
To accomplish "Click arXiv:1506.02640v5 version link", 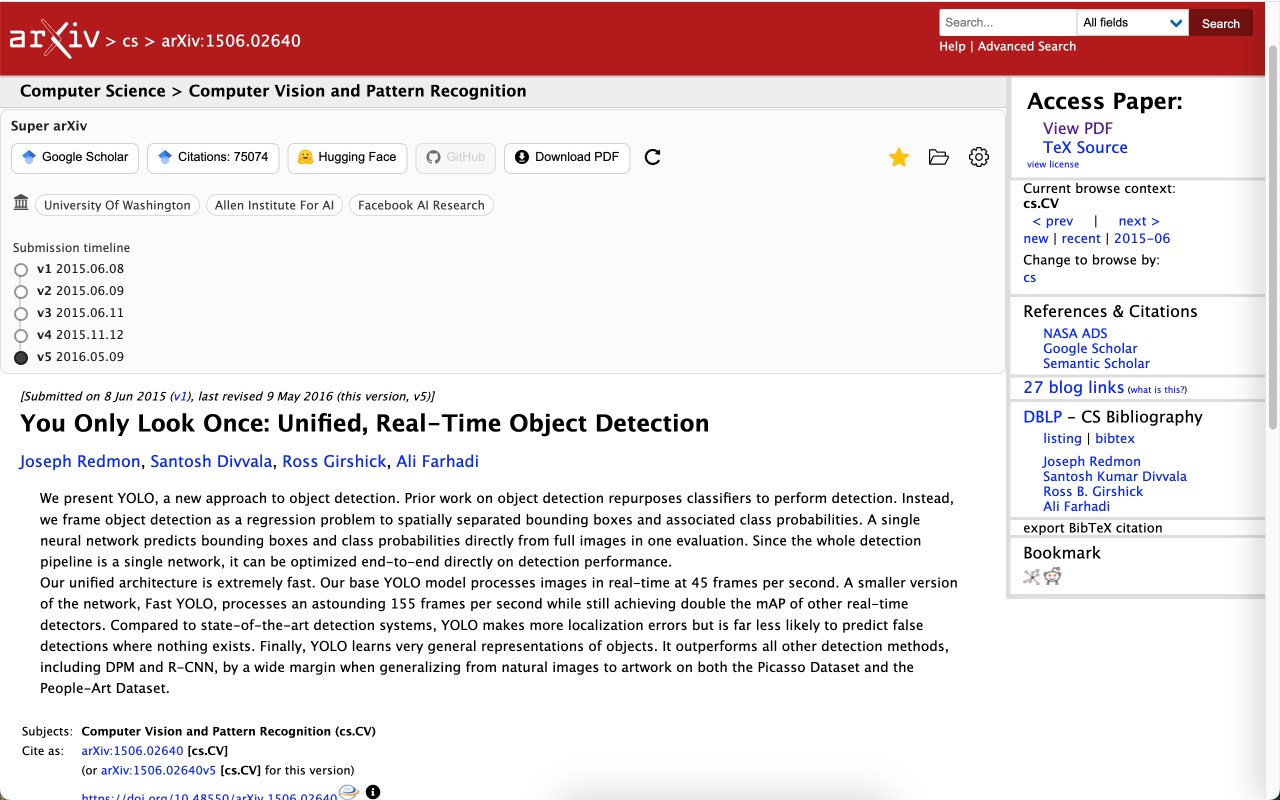I will [x=158, y=770].
